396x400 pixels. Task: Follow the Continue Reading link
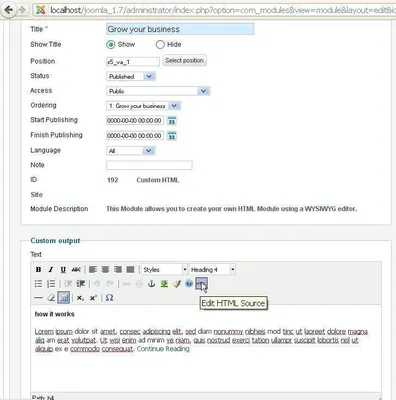tap(163, 349)
